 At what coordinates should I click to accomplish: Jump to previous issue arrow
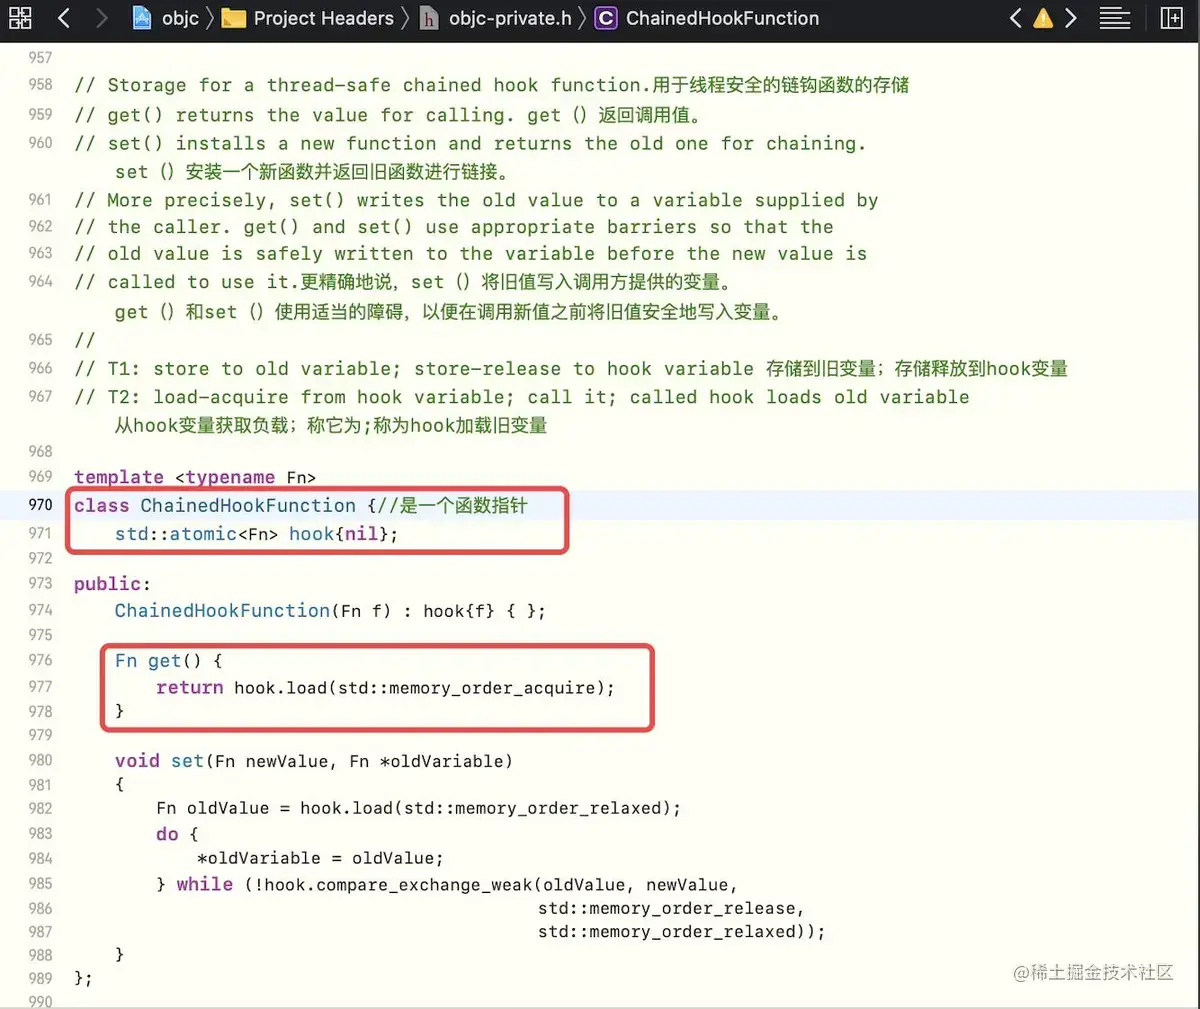1015,18
